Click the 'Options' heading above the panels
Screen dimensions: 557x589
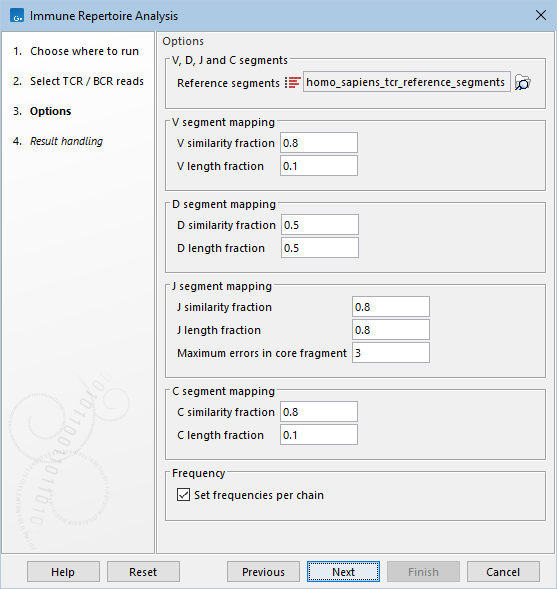(x=183, y=41)
